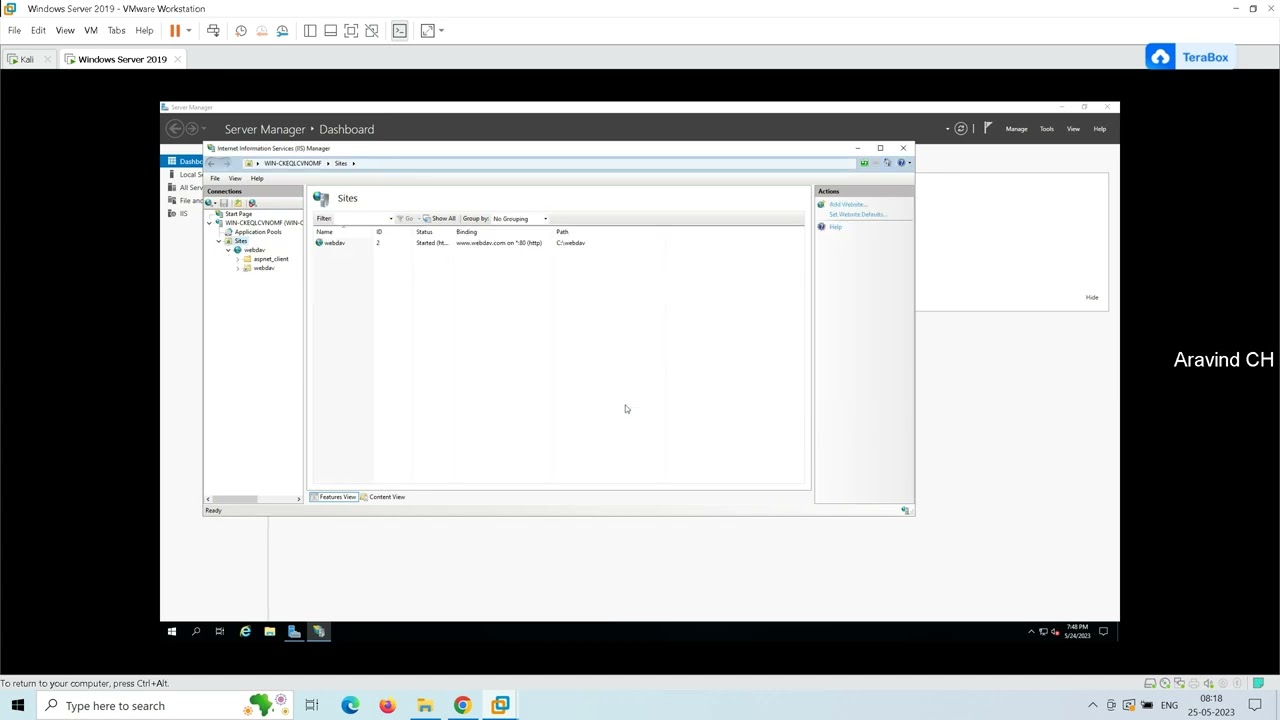Viewport: 1280px width, 720px height.
Task: Open Chrome from host taskbar
Action: point(462,706)
